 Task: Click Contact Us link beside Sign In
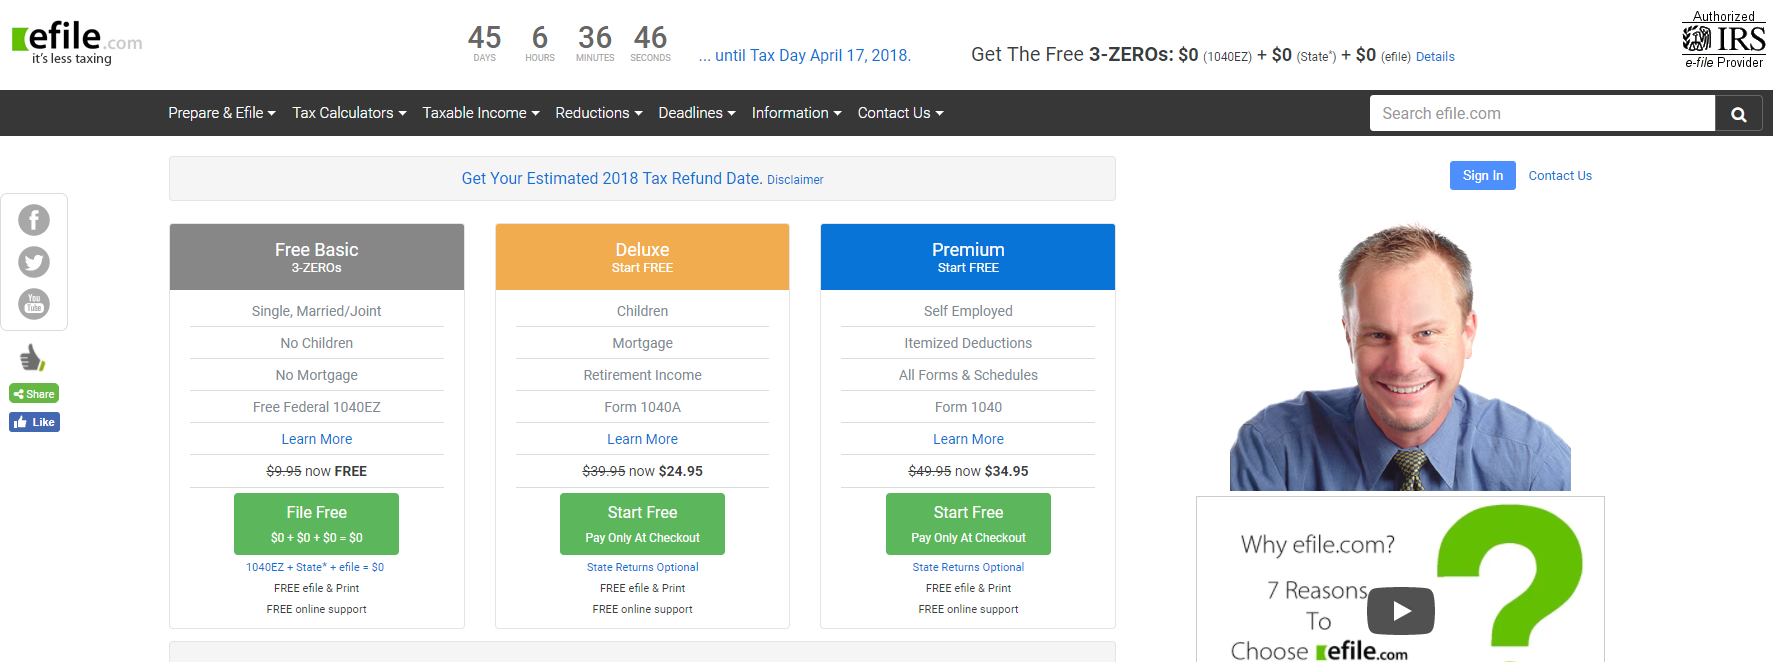[1560, 176]
